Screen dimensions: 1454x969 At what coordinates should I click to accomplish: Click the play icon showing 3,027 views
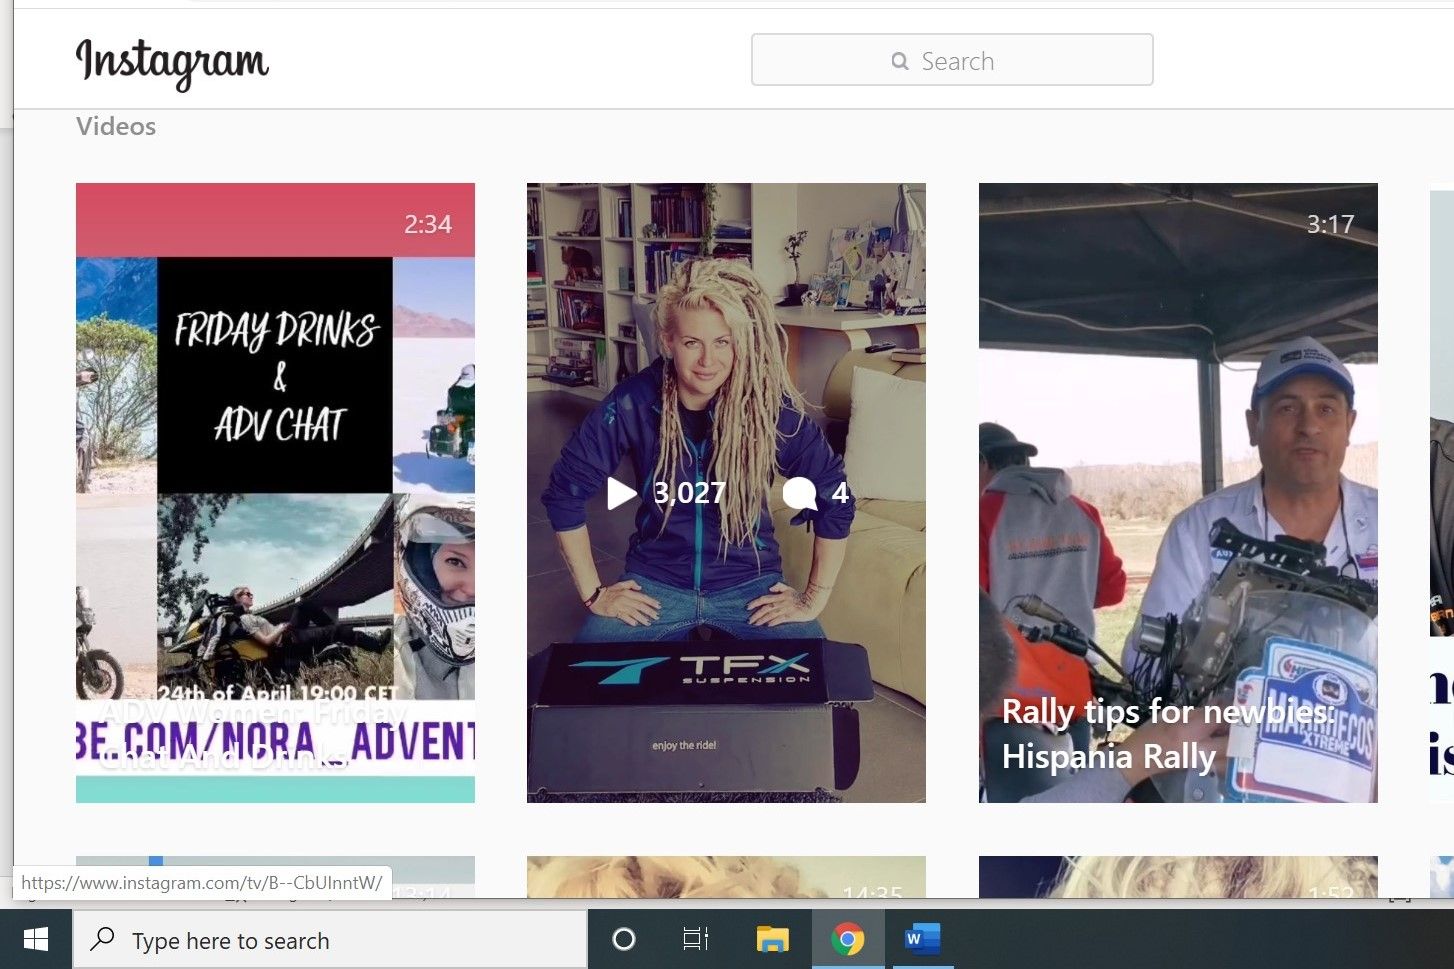click(x=622, y=493)
